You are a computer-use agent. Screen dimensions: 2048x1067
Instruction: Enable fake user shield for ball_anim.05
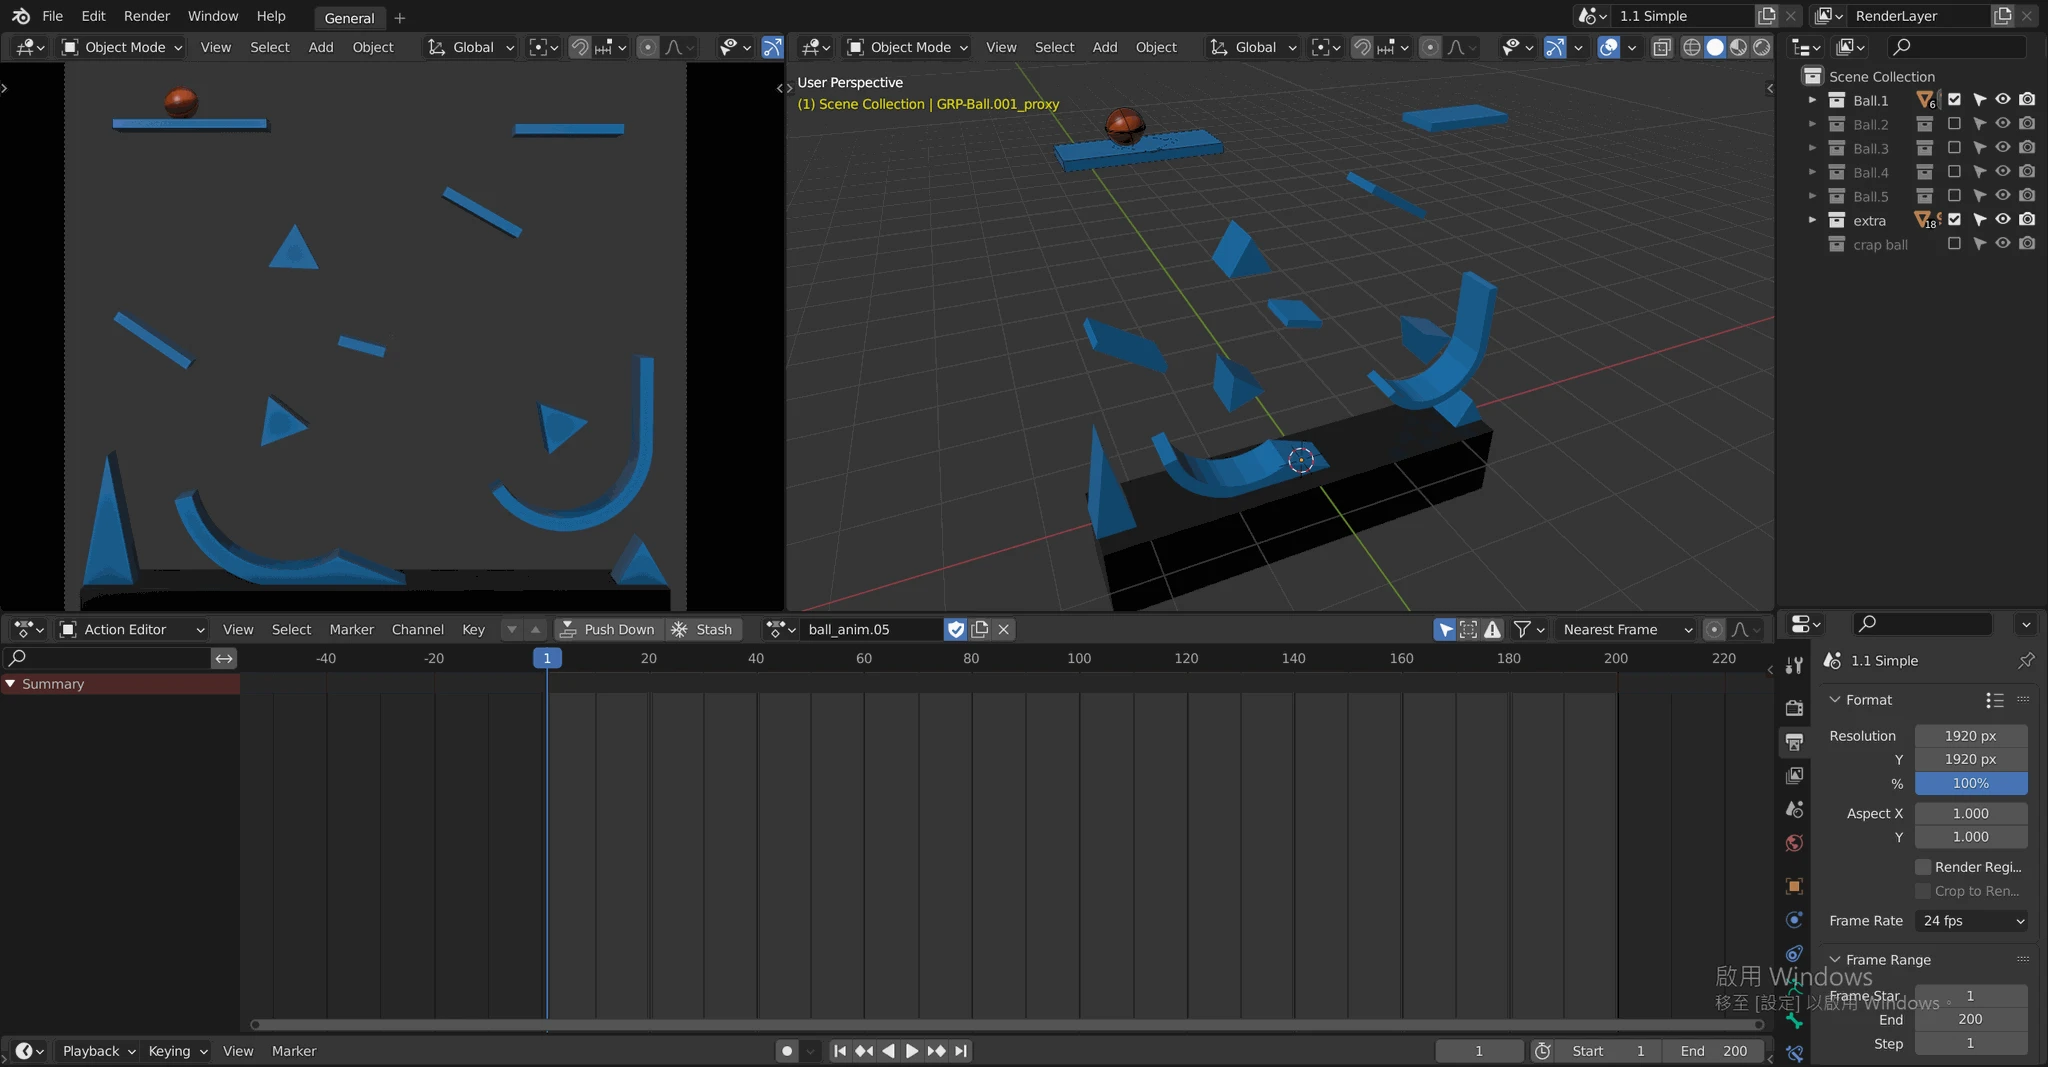tap(956, 629)
